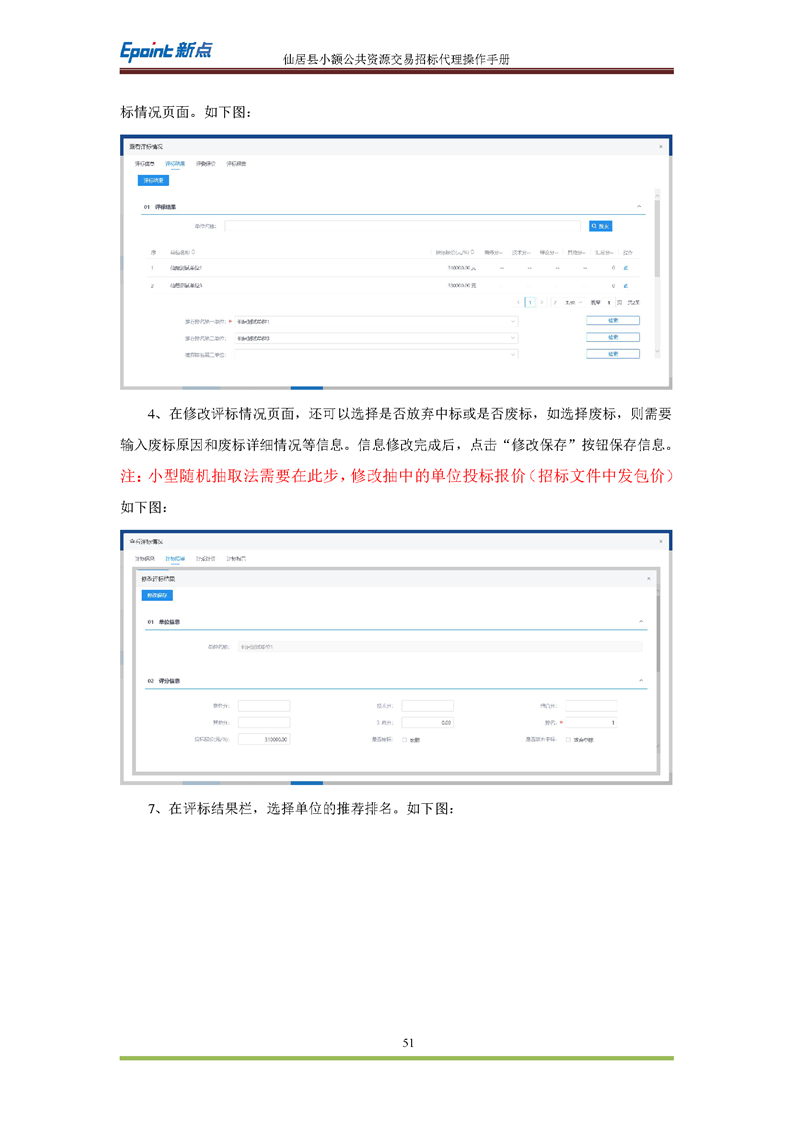Click the sort icon beside the unit name column header
793x1122 pixels.
click(x=193, y=252)
